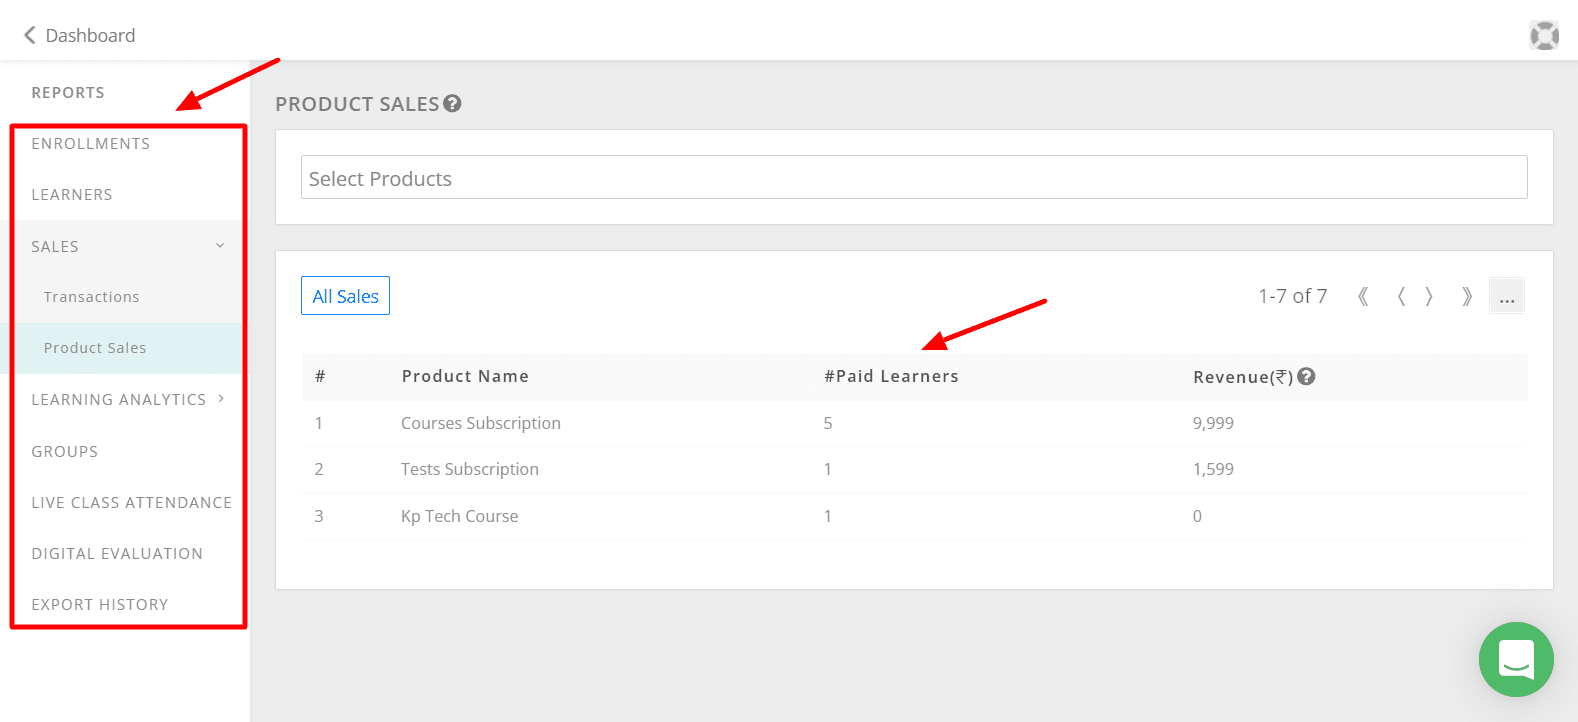Go to previous page of results
Image resolution: width=1578 pixels, height=722 pixels.
click(x=1401, y=296)
